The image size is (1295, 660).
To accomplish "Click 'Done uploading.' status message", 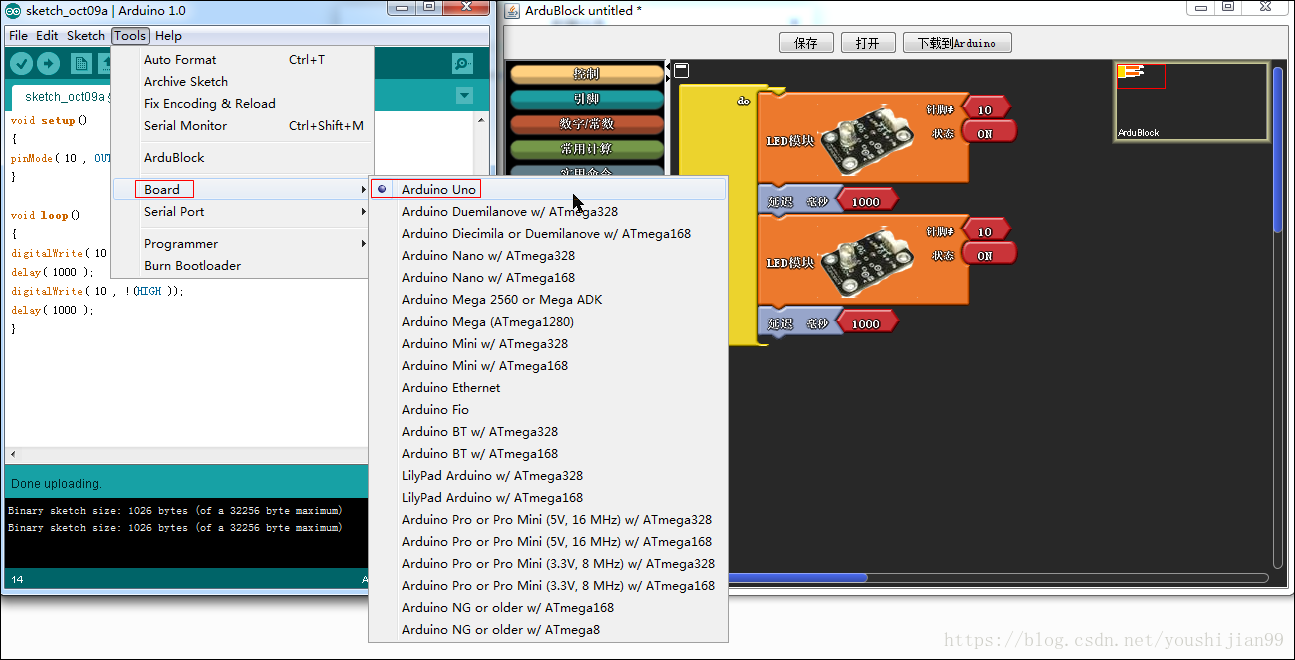I will 56,484.
